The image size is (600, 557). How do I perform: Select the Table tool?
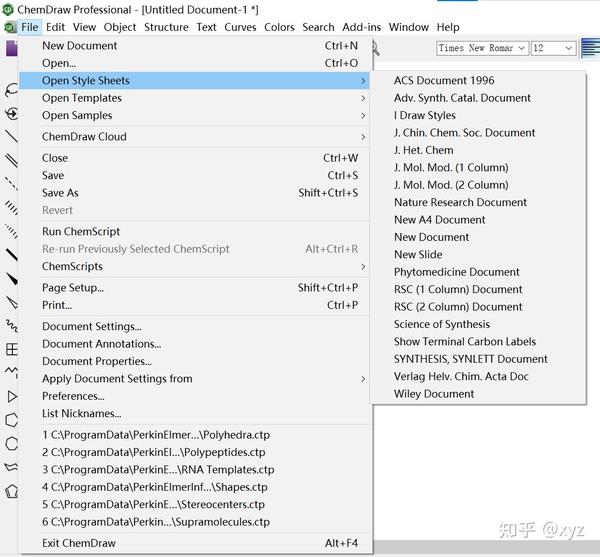11,349
